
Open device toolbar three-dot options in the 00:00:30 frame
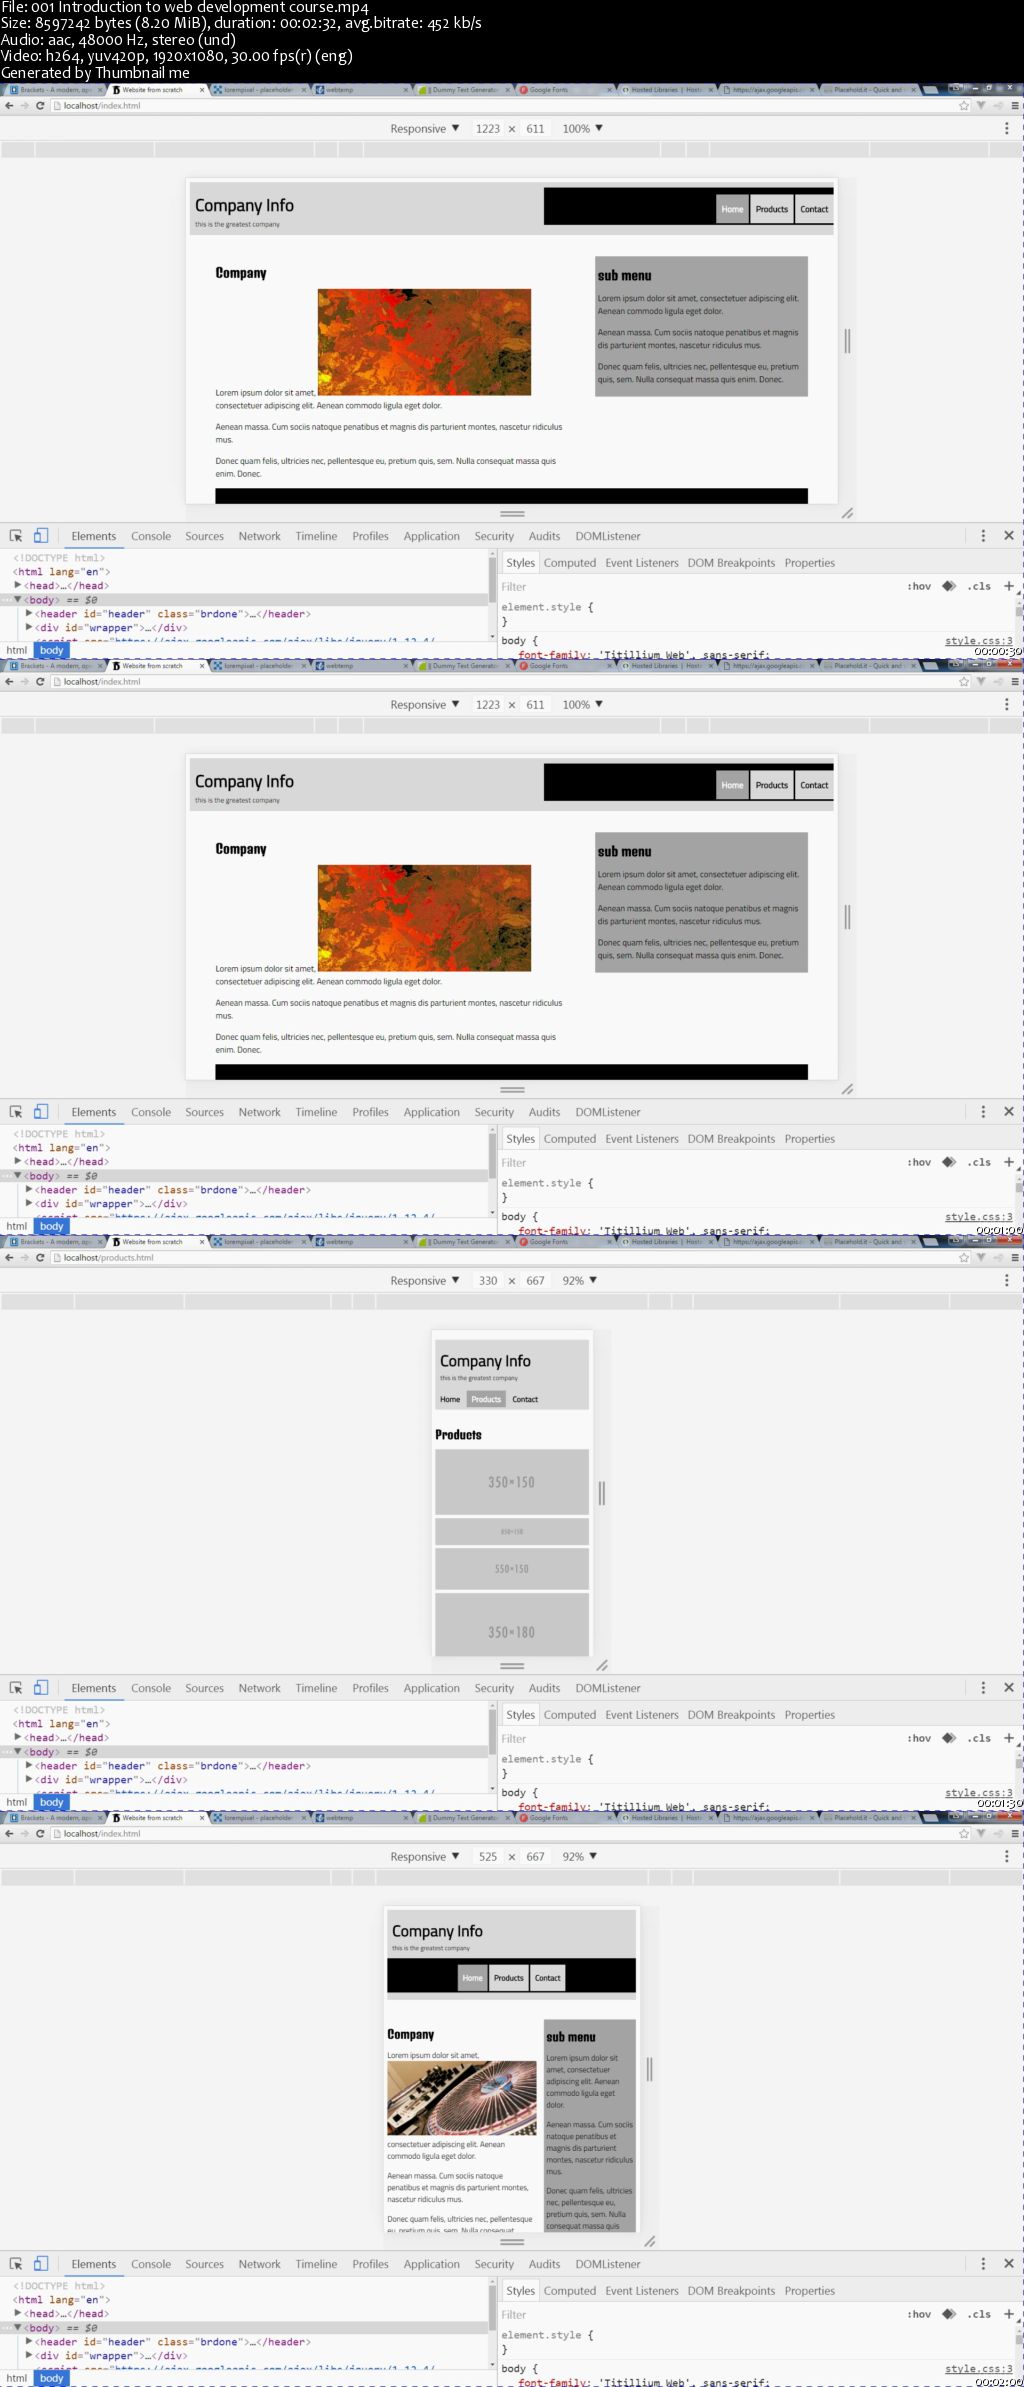1006,129
